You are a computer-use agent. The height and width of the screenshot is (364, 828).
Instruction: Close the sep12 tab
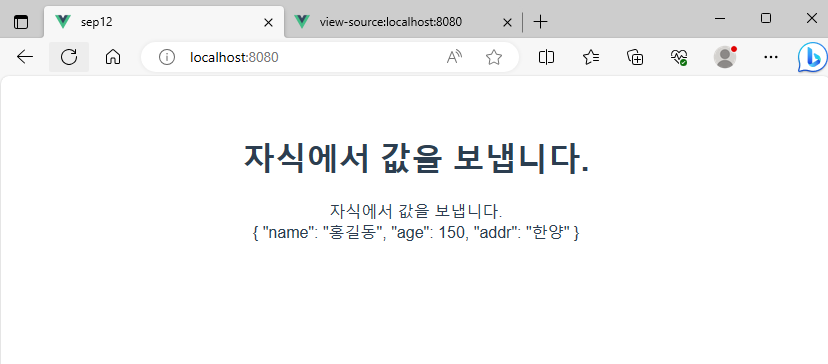(268, 22)
